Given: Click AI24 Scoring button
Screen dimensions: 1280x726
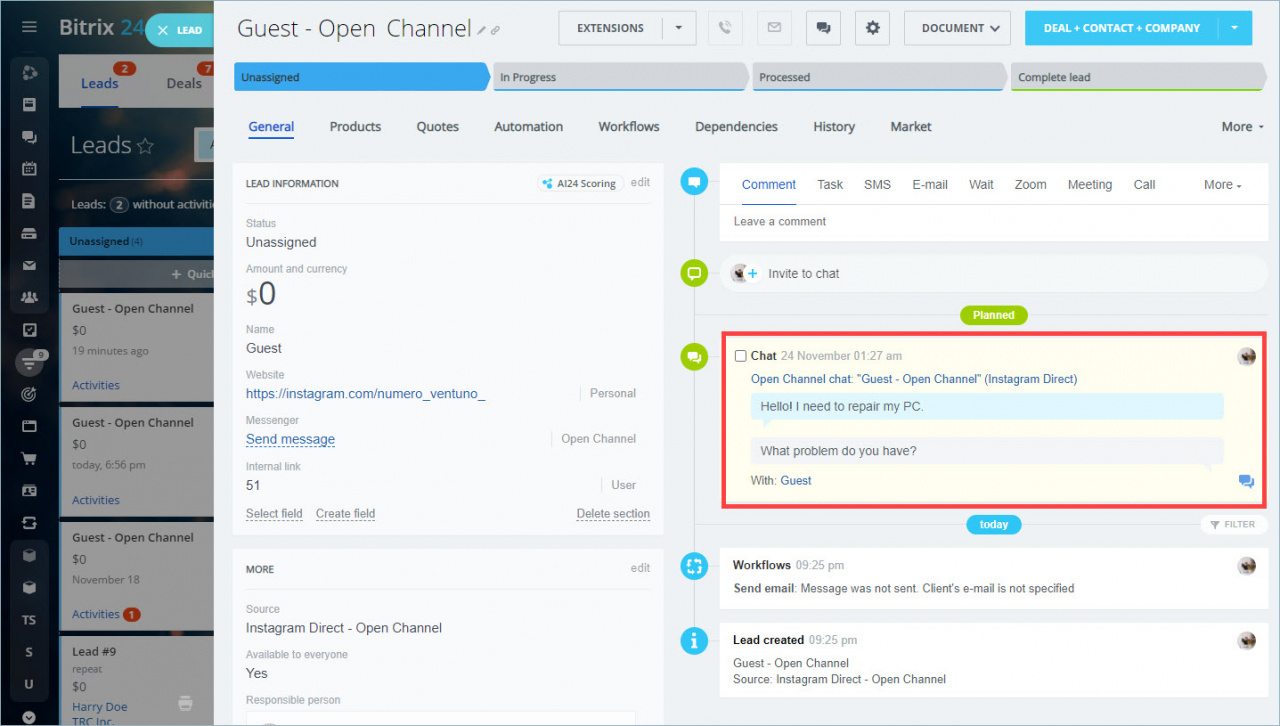Looking at the screenshot, I should [580, 184].
